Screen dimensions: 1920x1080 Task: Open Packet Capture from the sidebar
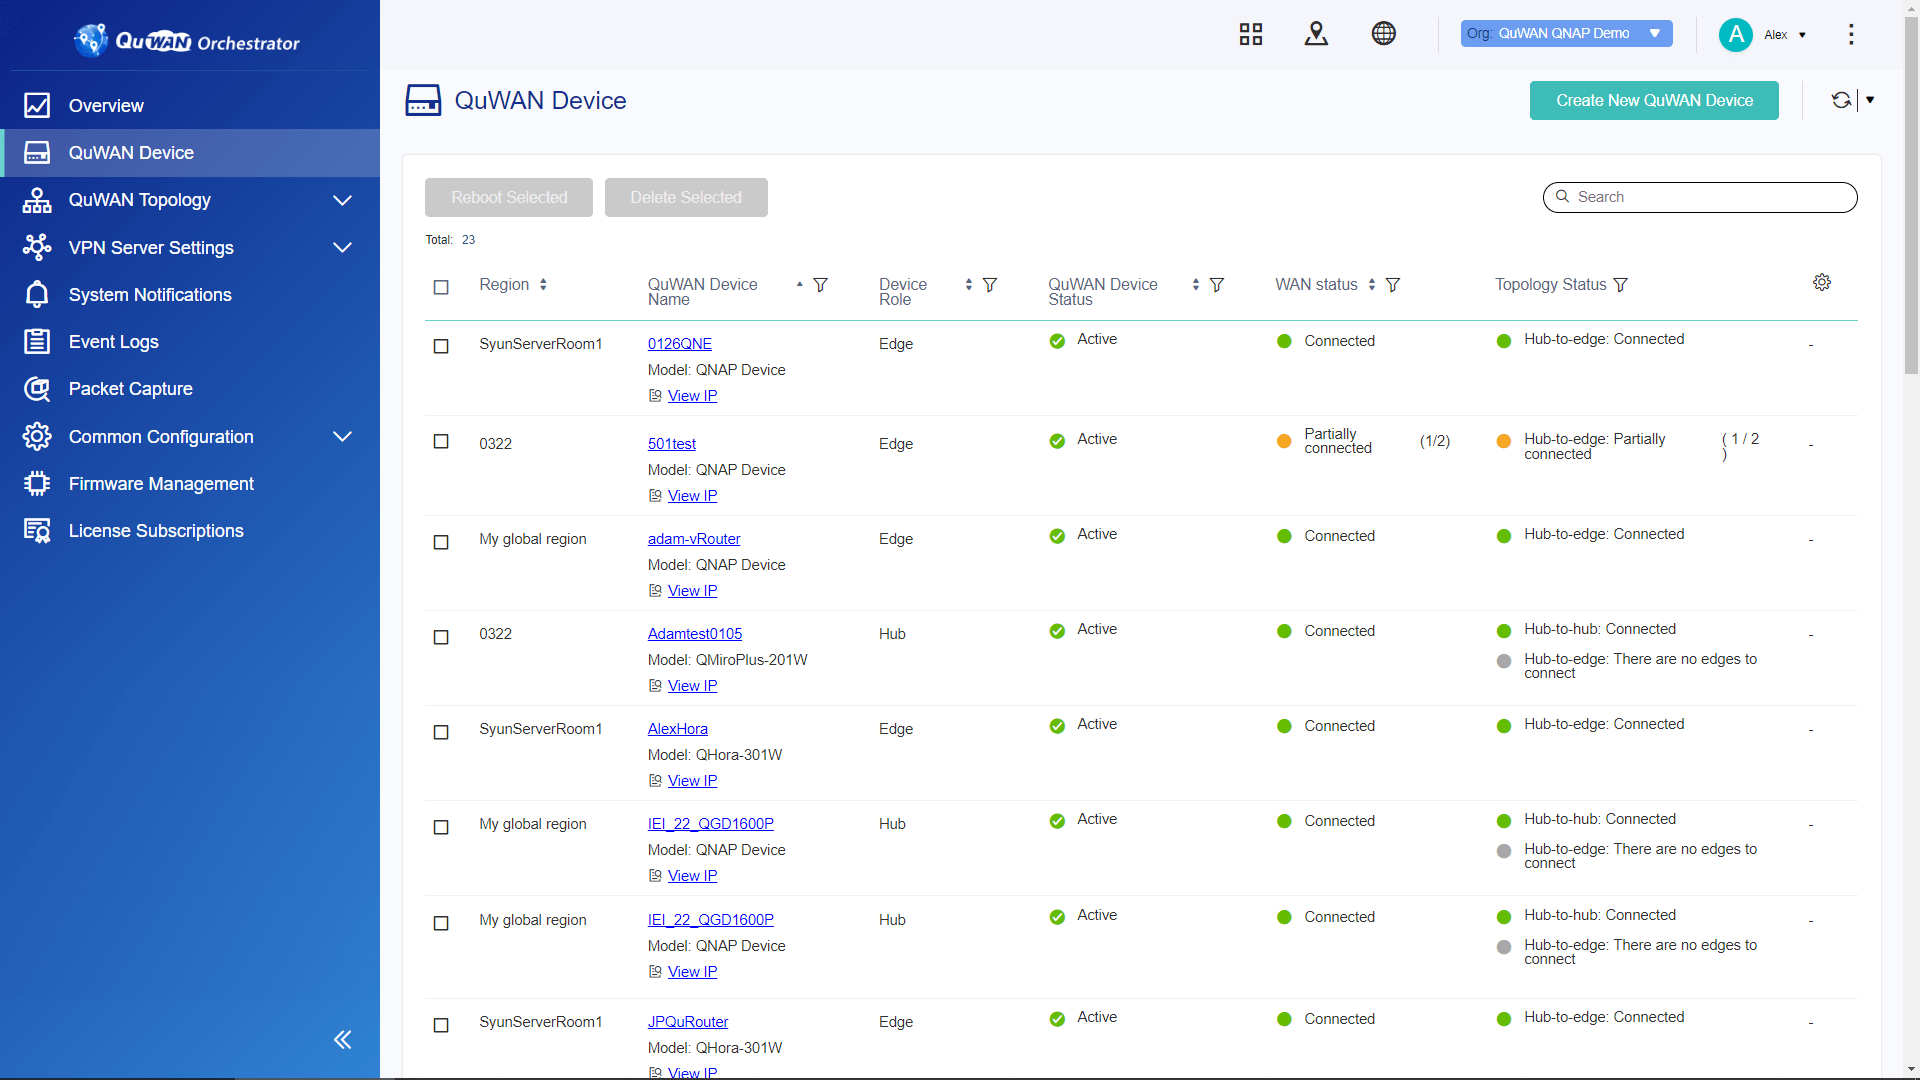tap(130, 389)
